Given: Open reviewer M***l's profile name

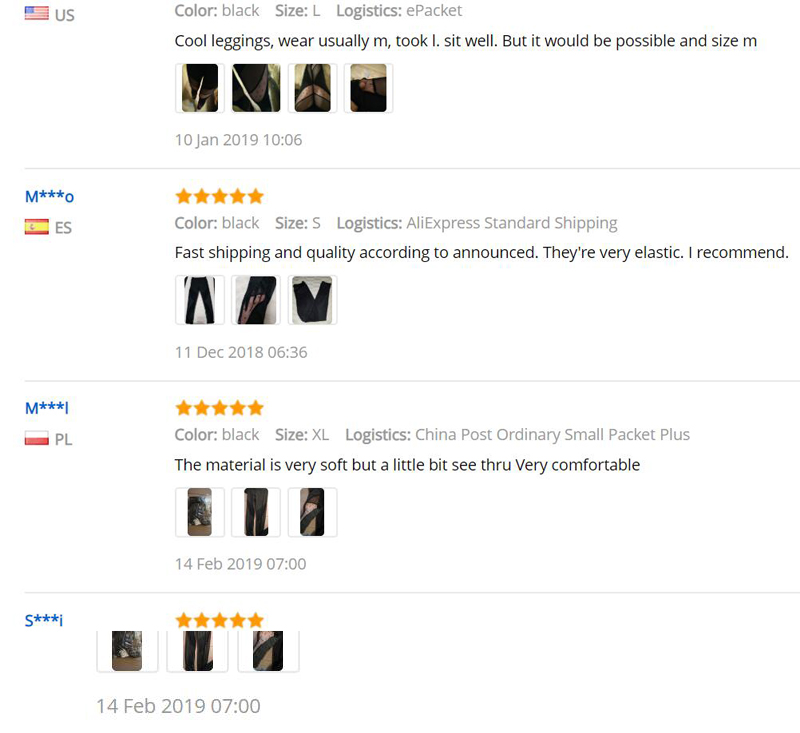Looking at the screenshot, I should (x=47, y=408).
